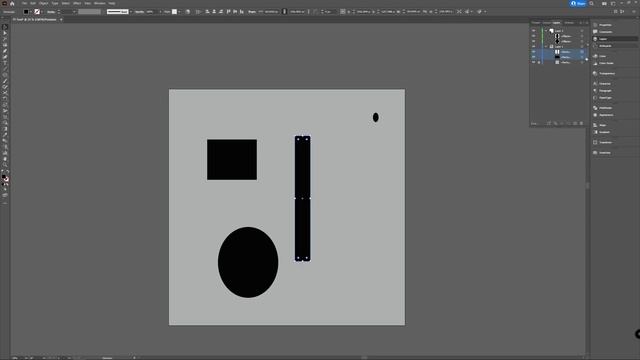Click the Fill and Stroke box in the toolbar
Viewport: 640px width, 360px height.
point(5,178)
